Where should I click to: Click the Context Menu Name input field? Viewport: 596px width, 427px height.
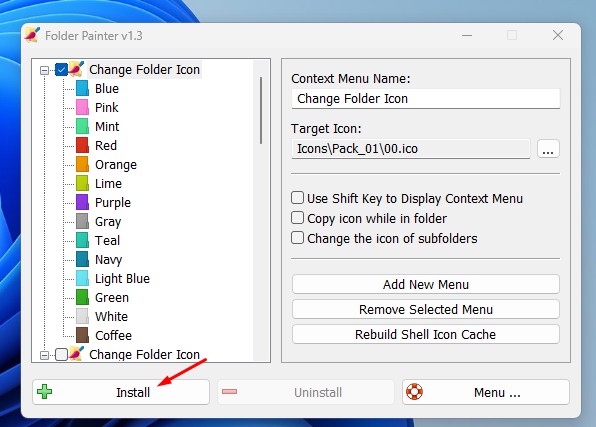426,98
